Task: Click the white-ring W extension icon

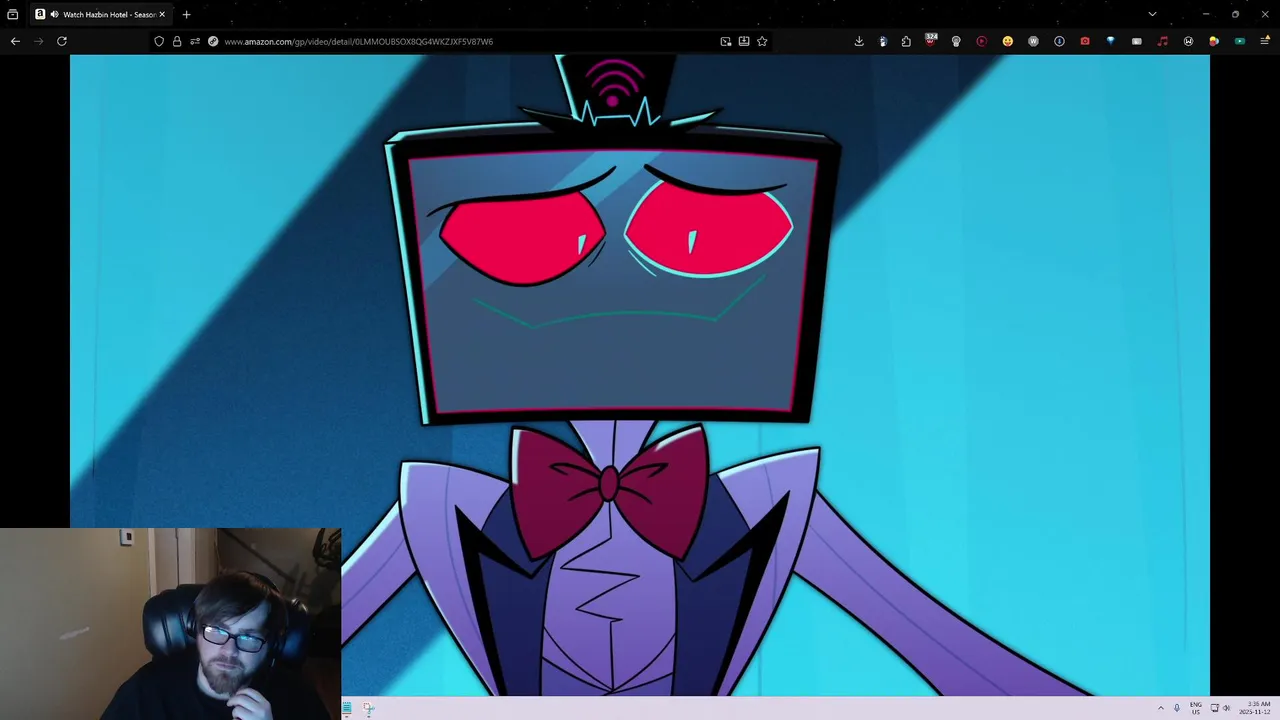Action: [1188, 41]
